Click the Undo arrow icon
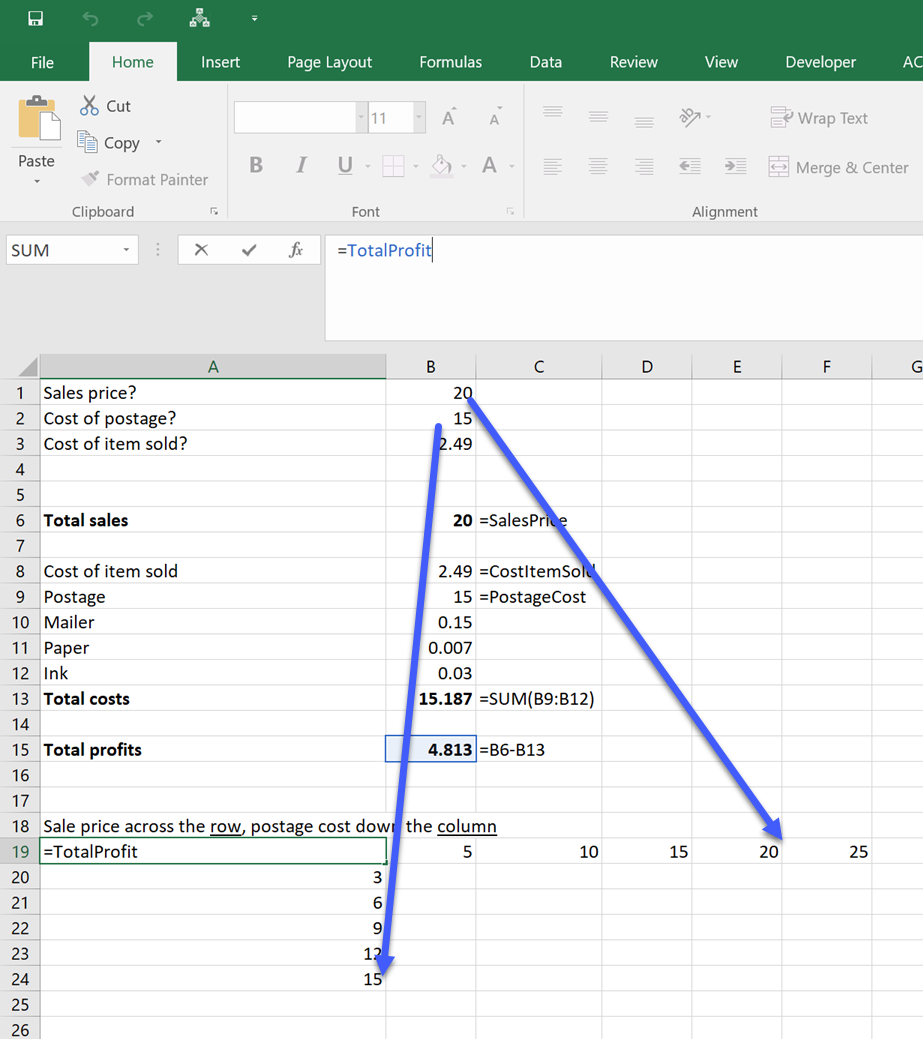Image resolution: width=923 pixels, height=1039 pixels. 89,18
